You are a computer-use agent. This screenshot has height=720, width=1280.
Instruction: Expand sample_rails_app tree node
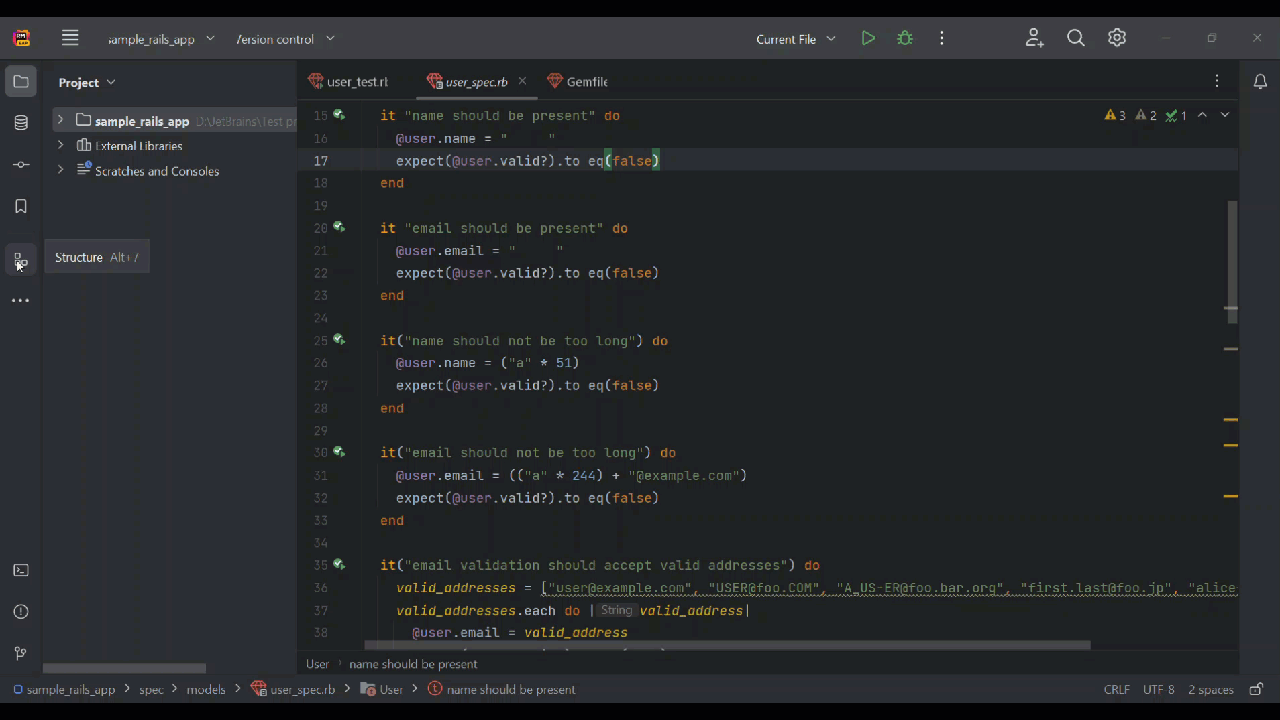(x=60, y=120)
